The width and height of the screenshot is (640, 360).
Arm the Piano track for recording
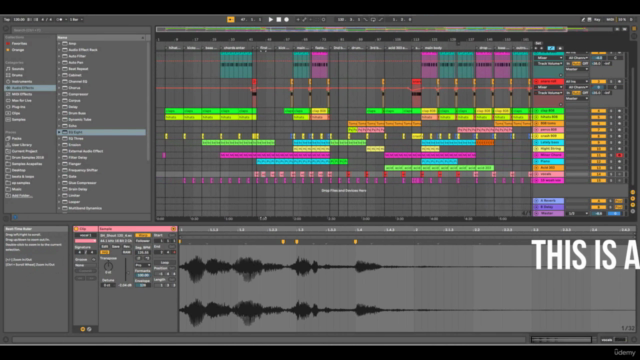pos(619,162)
